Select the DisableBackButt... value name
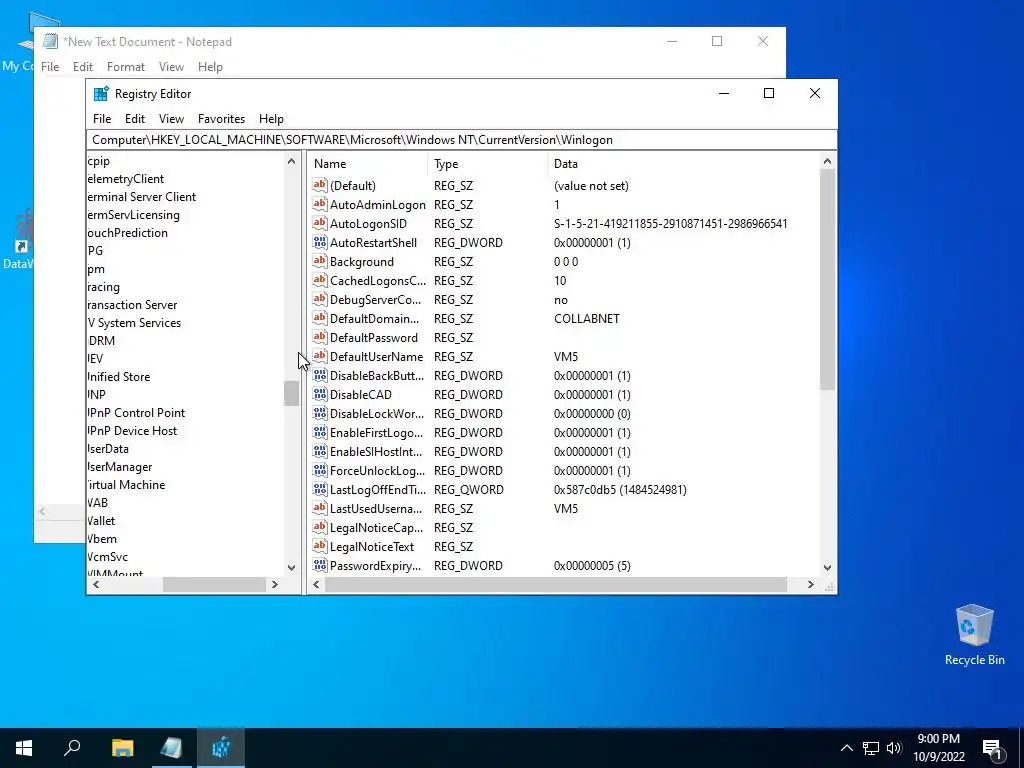 point(376,376)
